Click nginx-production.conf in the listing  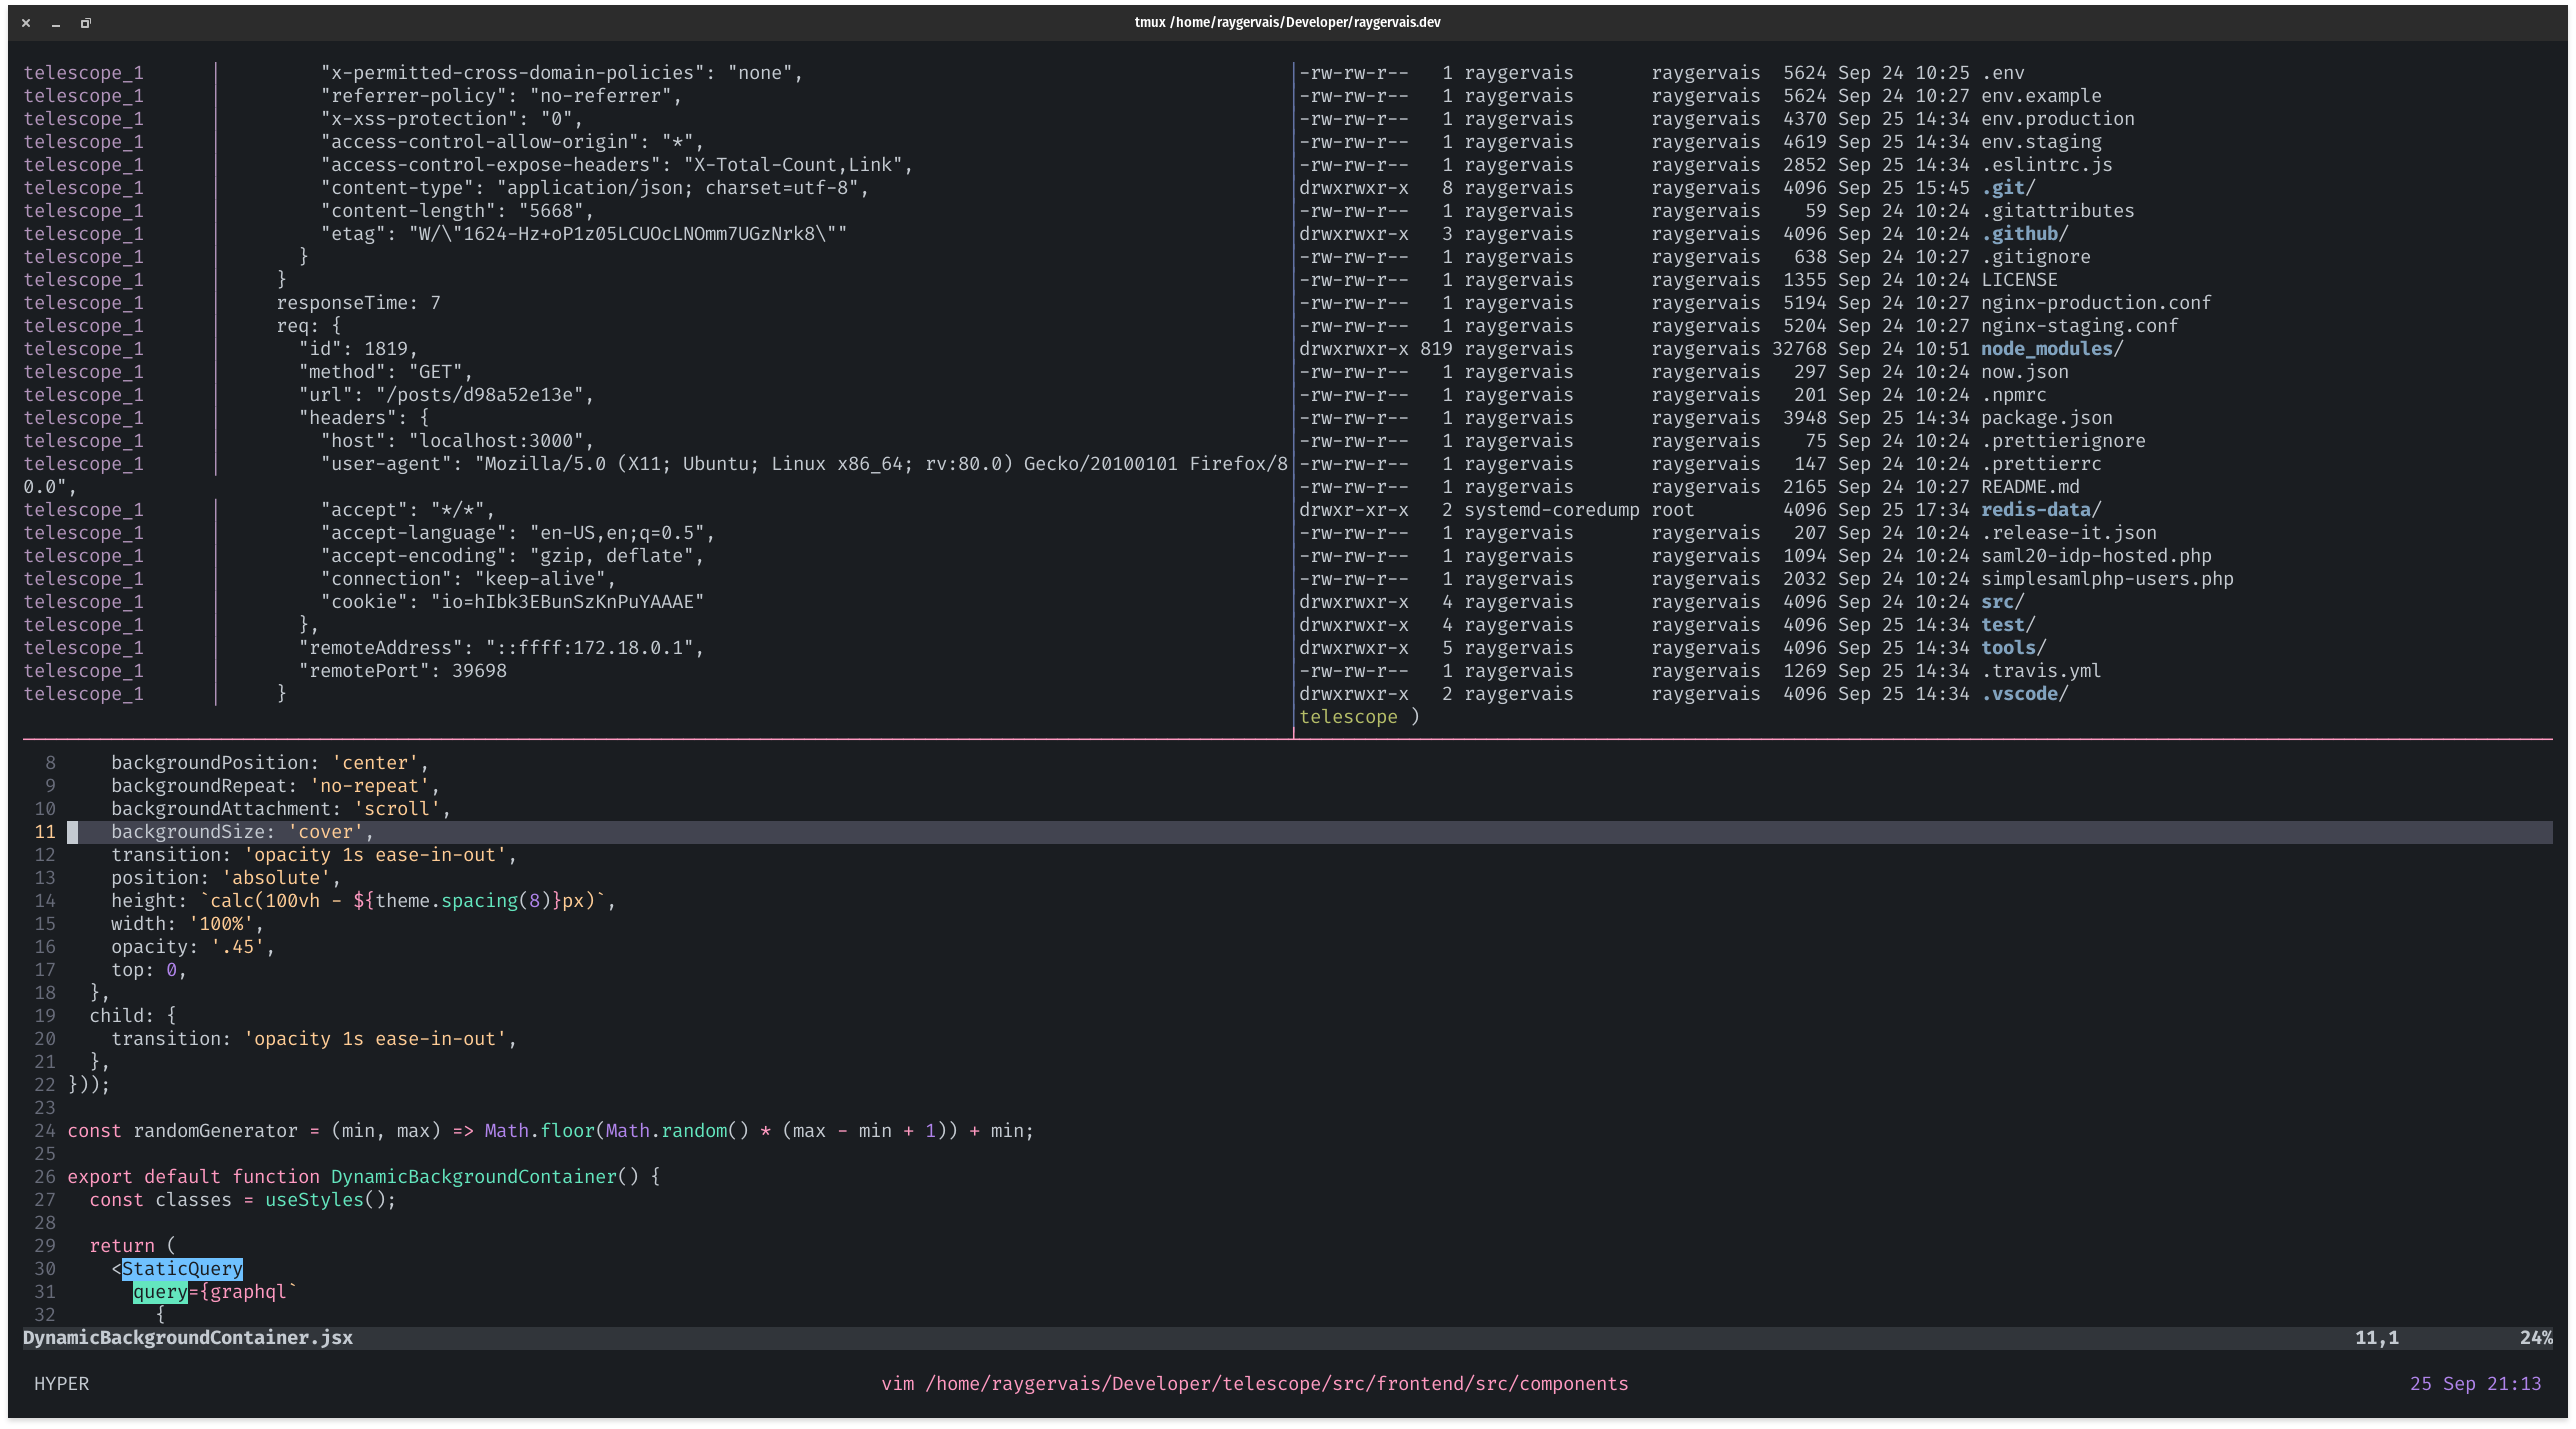2096,303
